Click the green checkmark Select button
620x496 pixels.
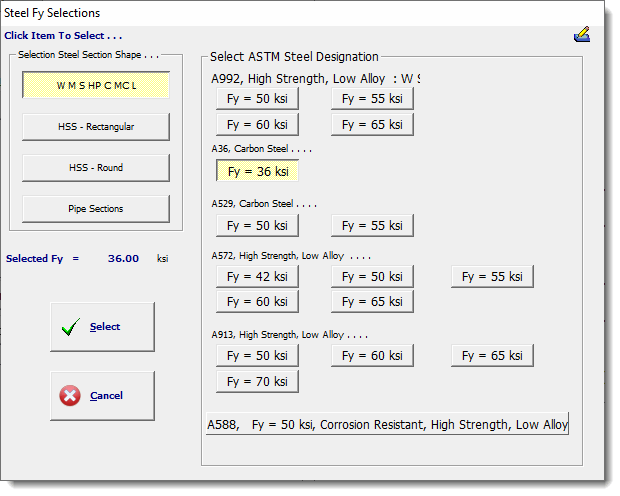pos(102,327)
